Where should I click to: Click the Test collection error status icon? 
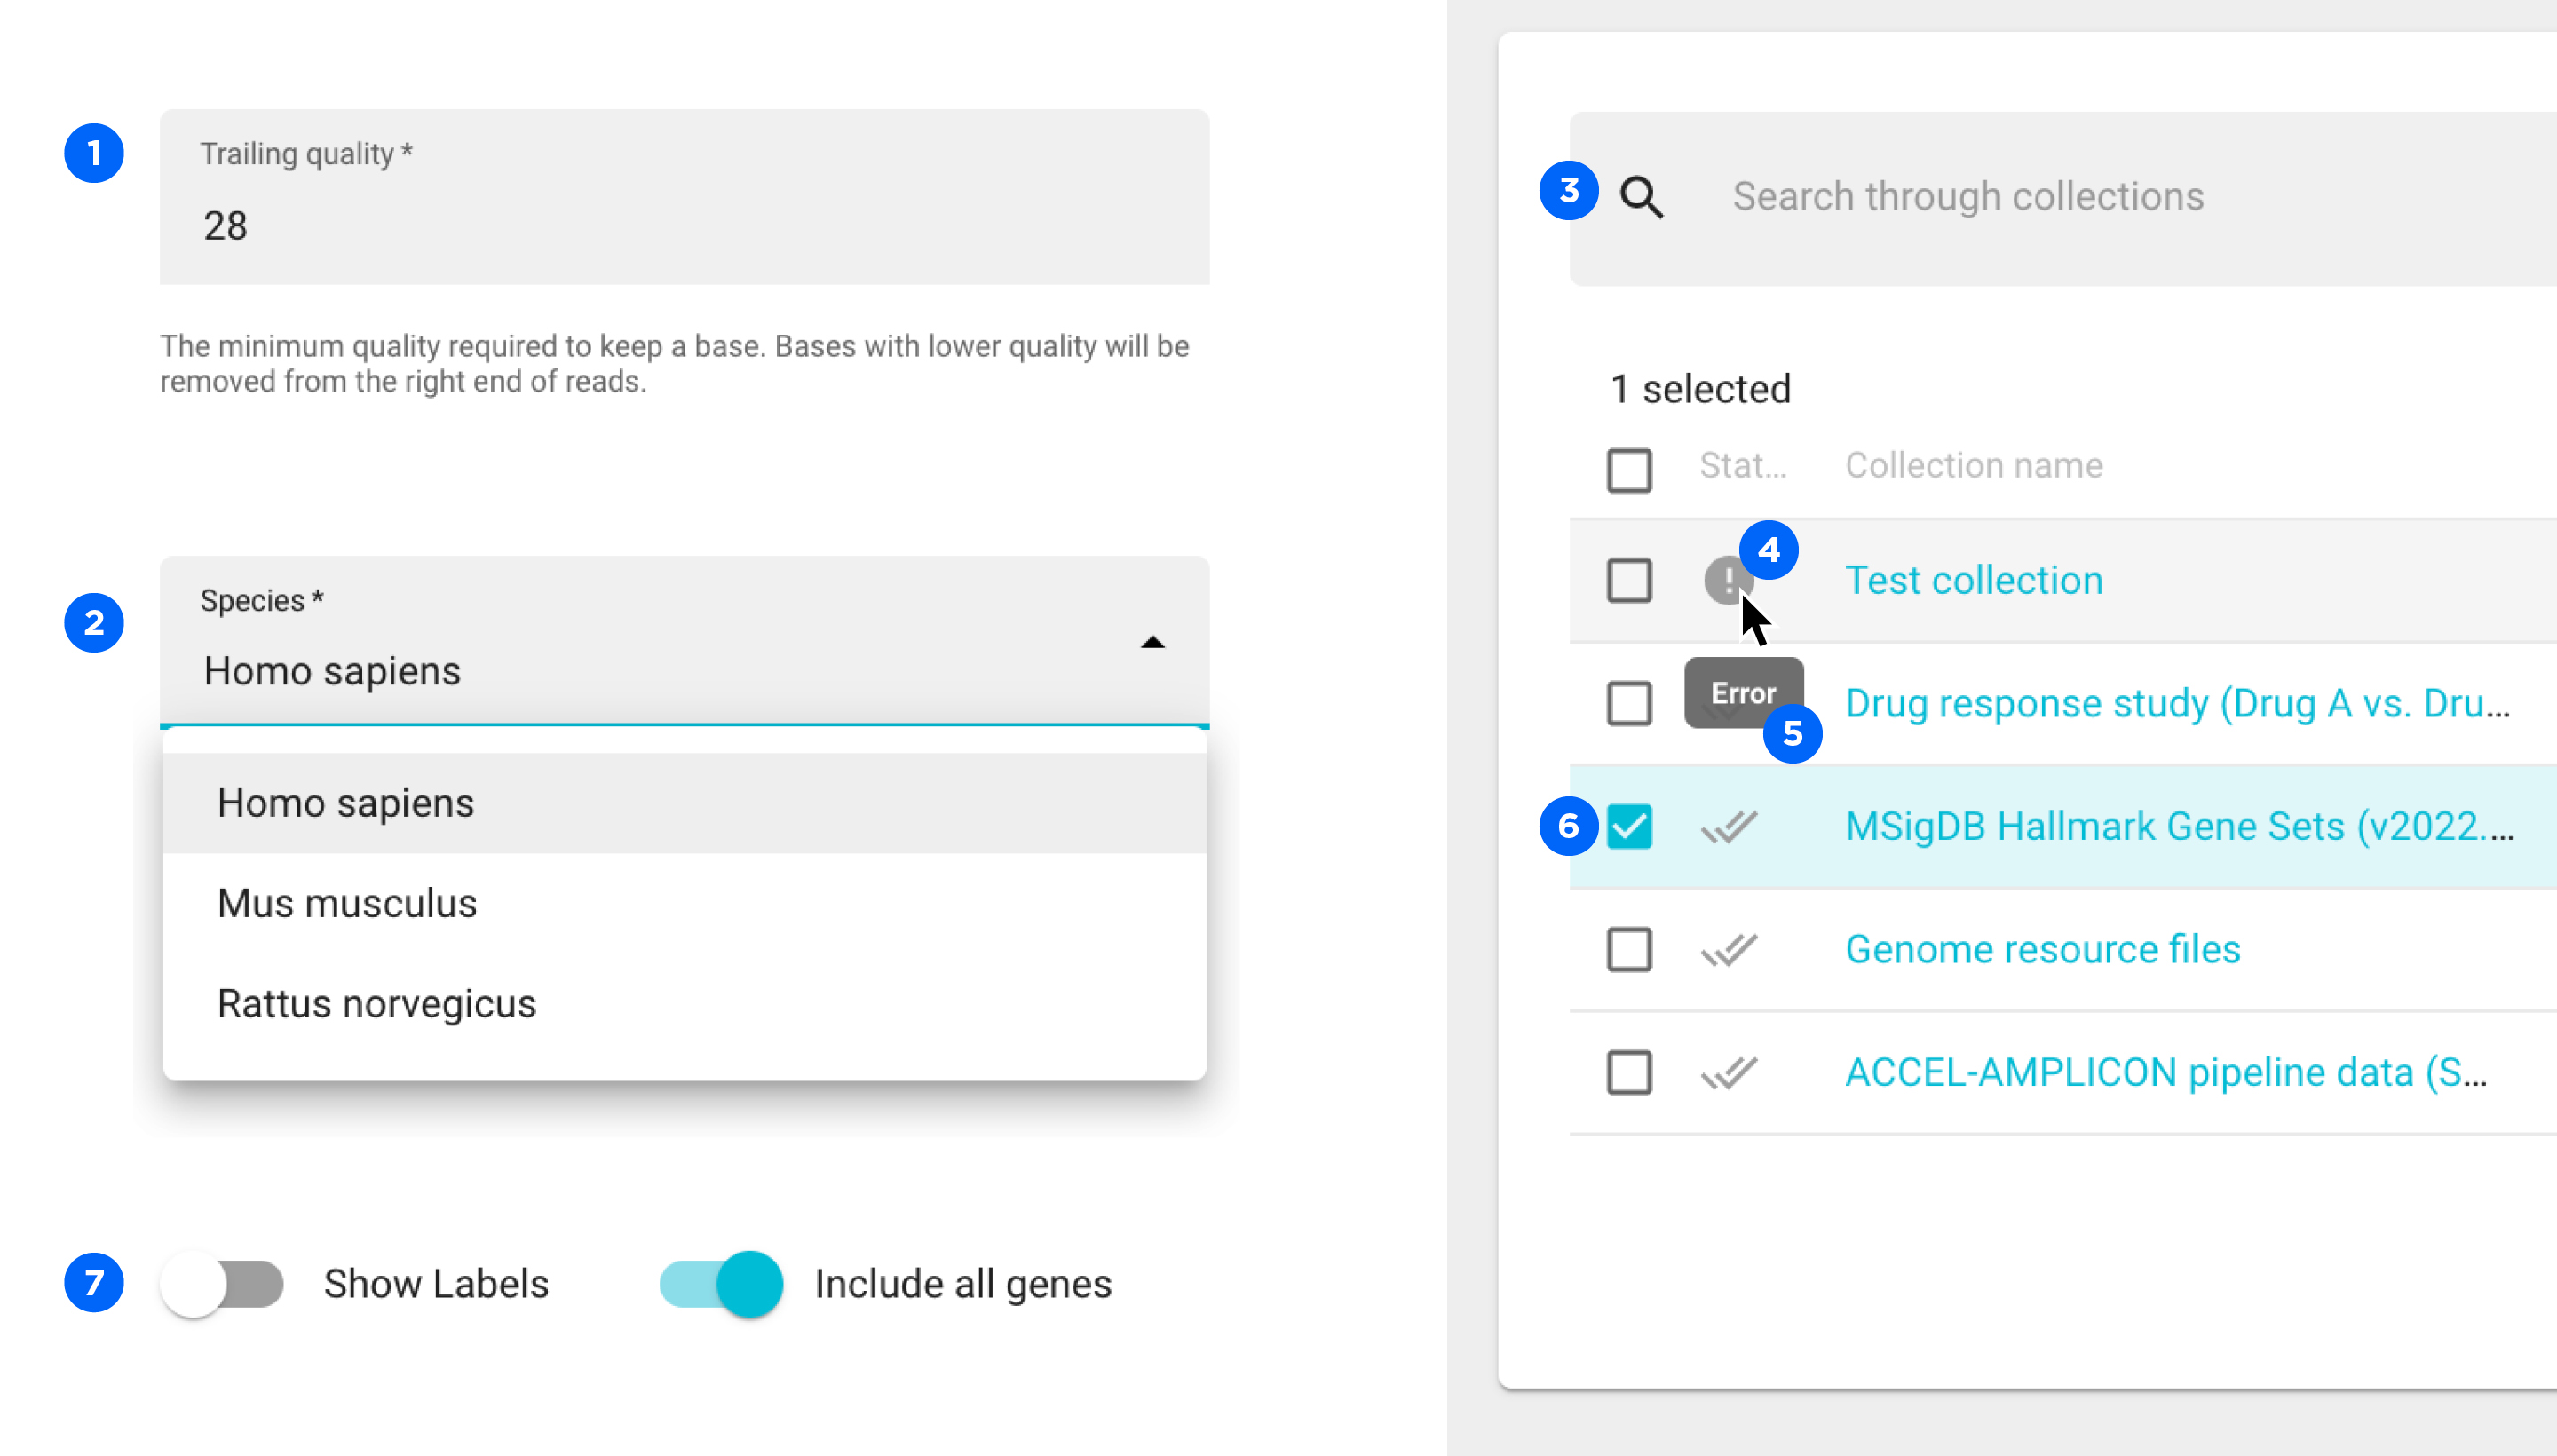click(1725, 580)
